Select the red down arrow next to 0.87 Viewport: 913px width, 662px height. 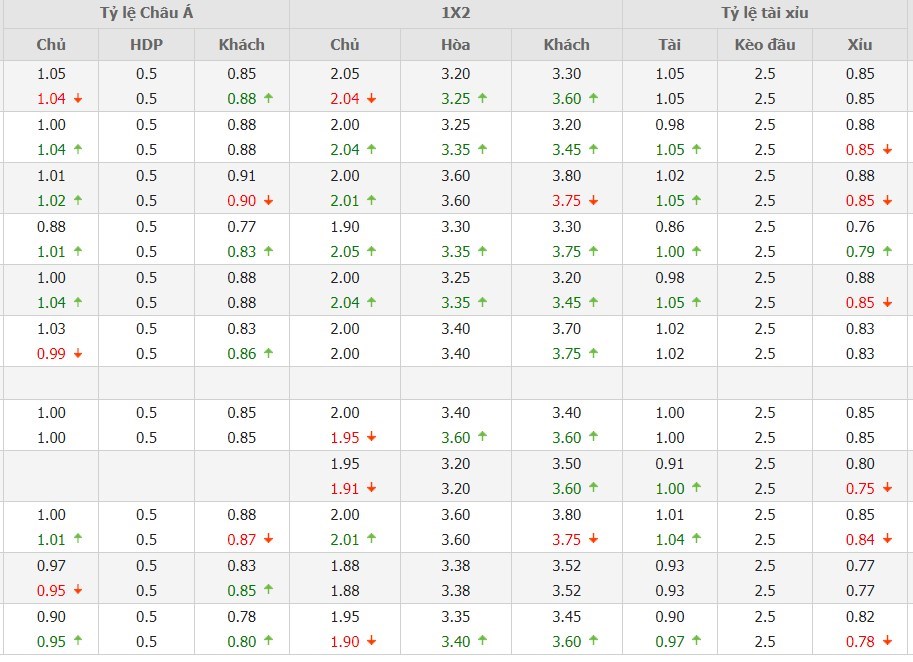pyautogui.click(x=268, y=540)
